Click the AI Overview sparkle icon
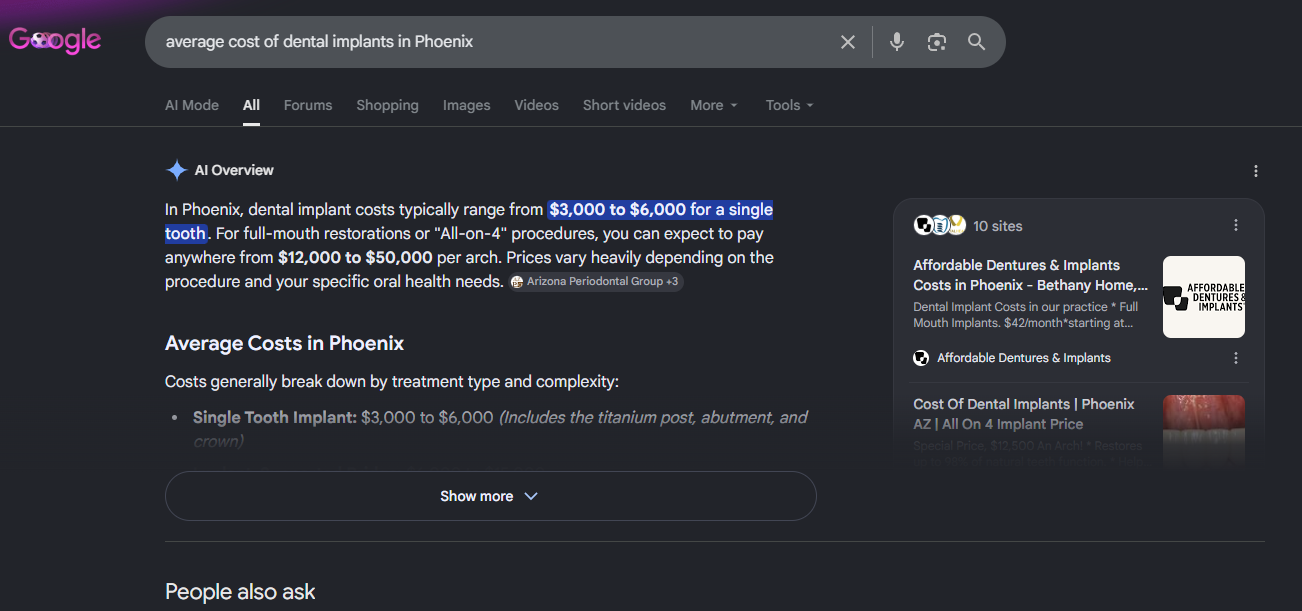 point(176,170)
